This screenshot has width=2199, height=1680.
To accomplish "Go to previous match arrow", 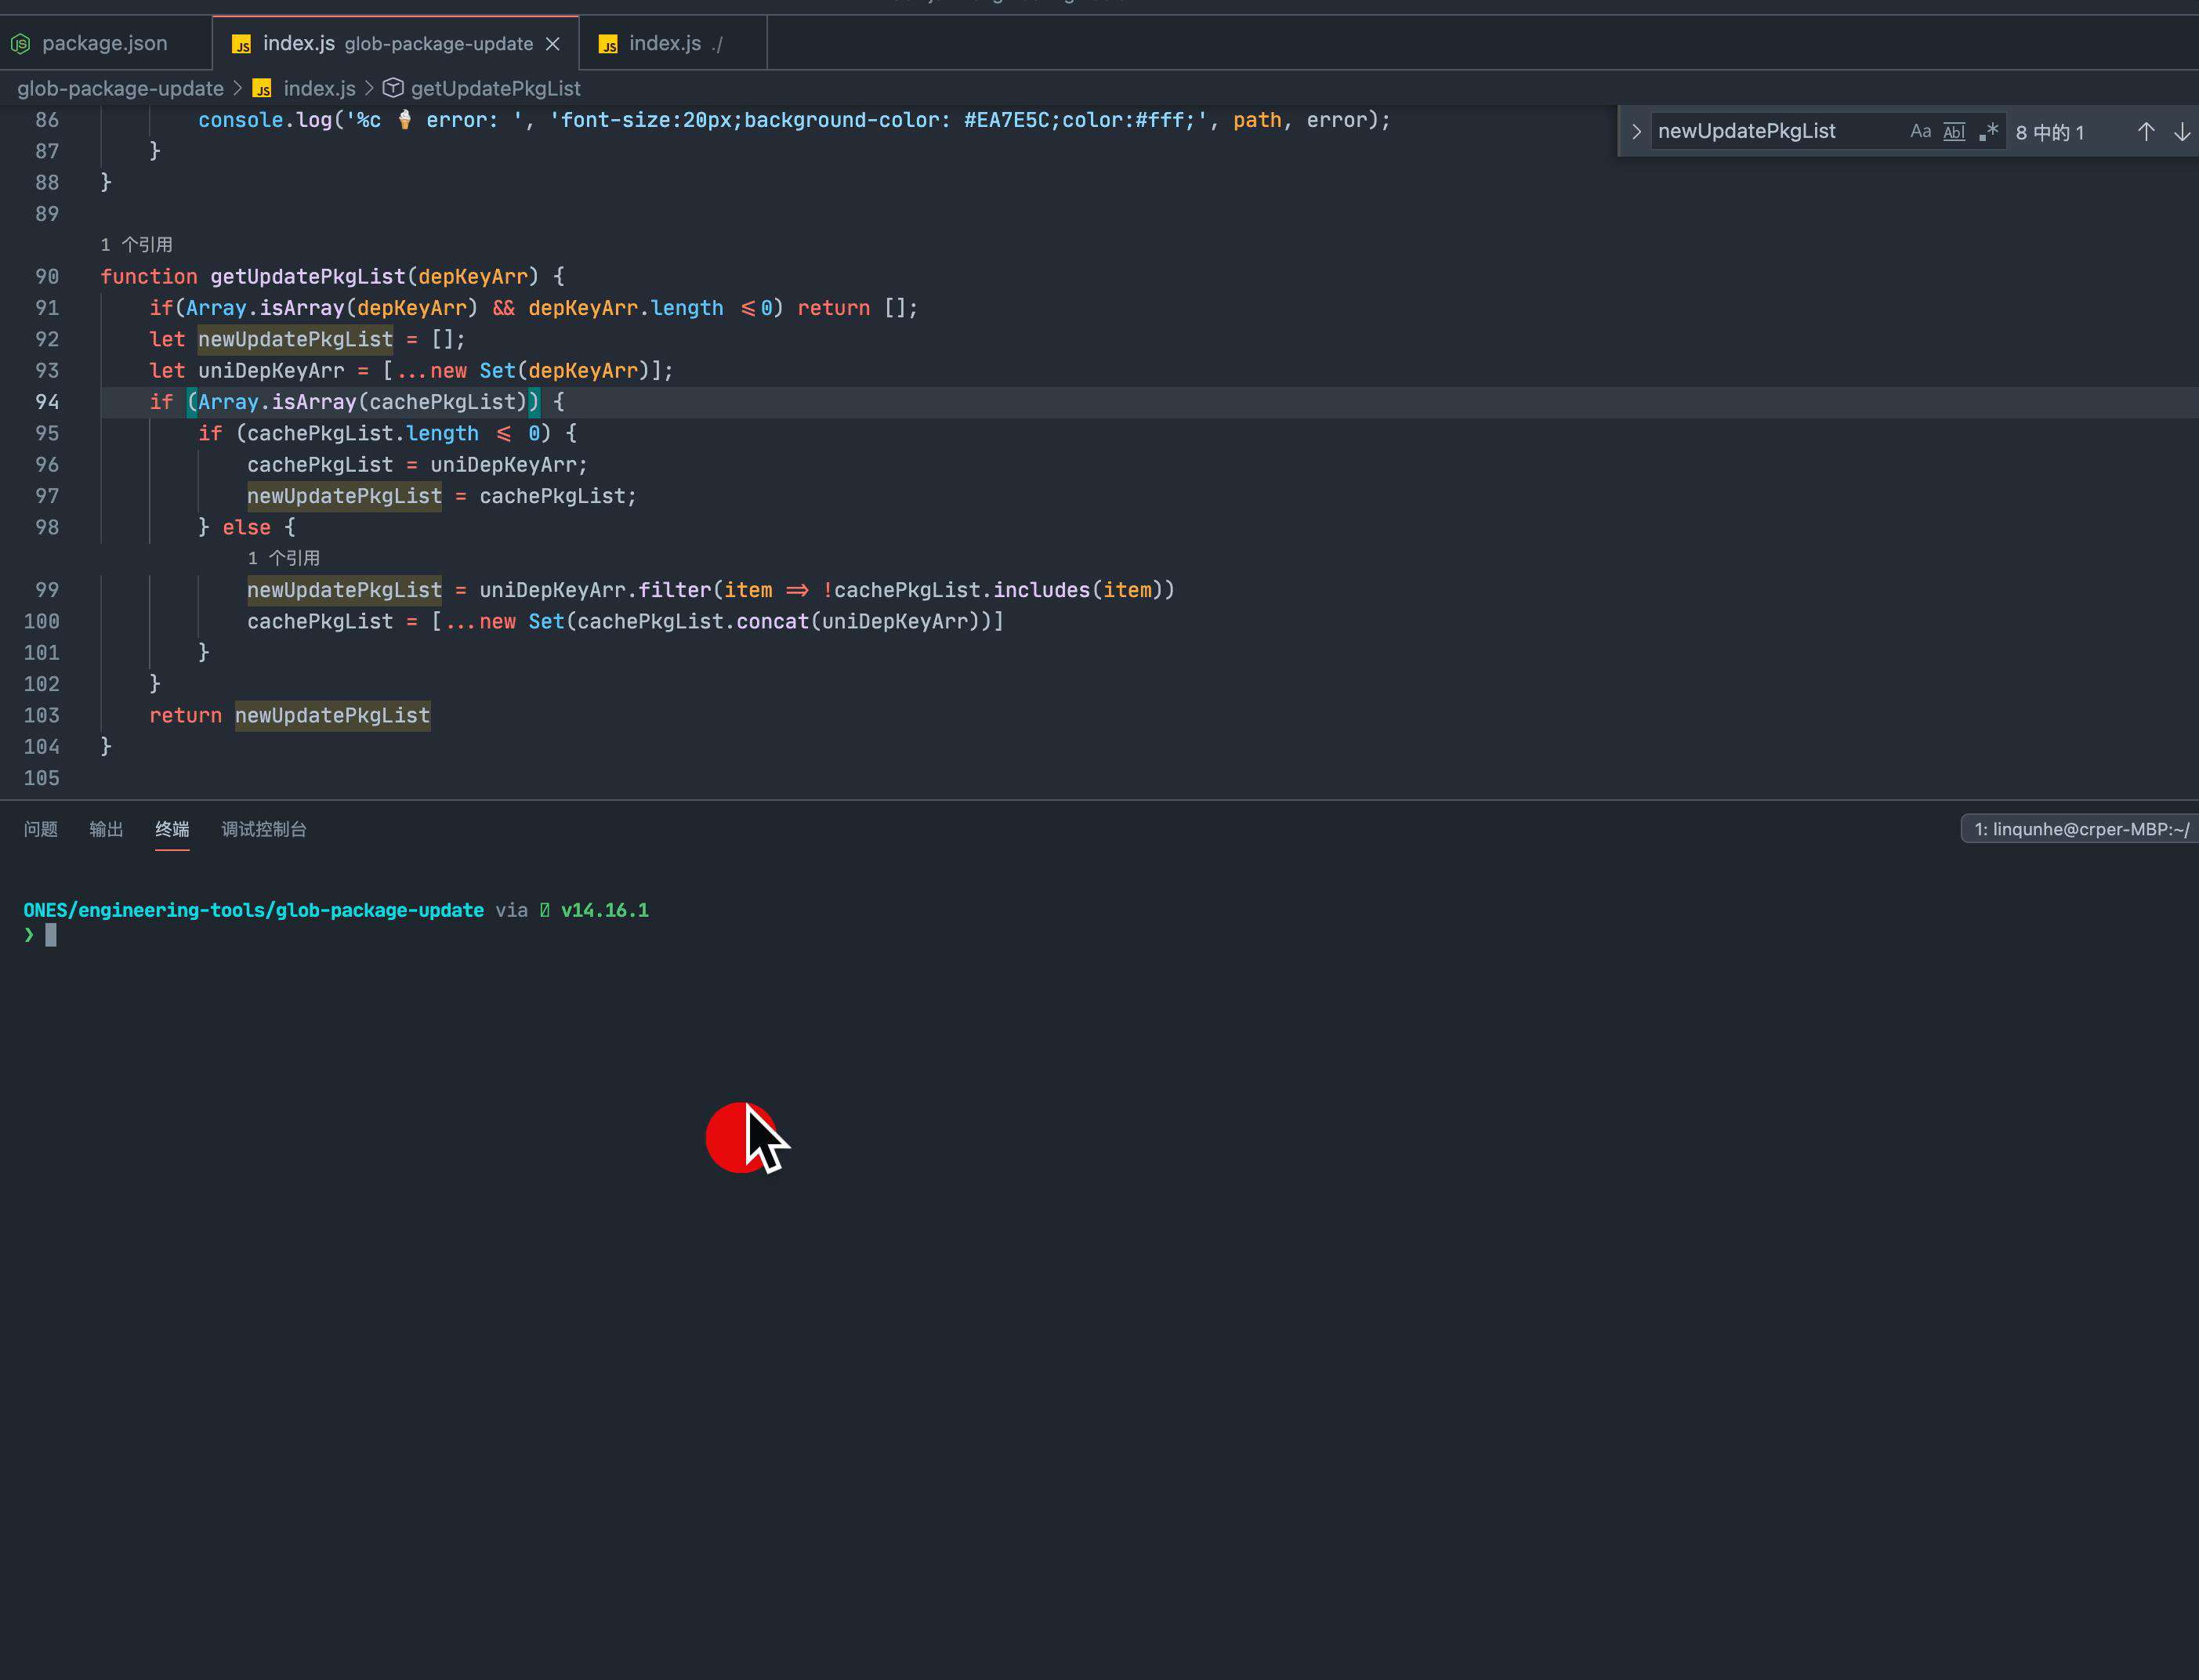I will (x=2145, y=131).
